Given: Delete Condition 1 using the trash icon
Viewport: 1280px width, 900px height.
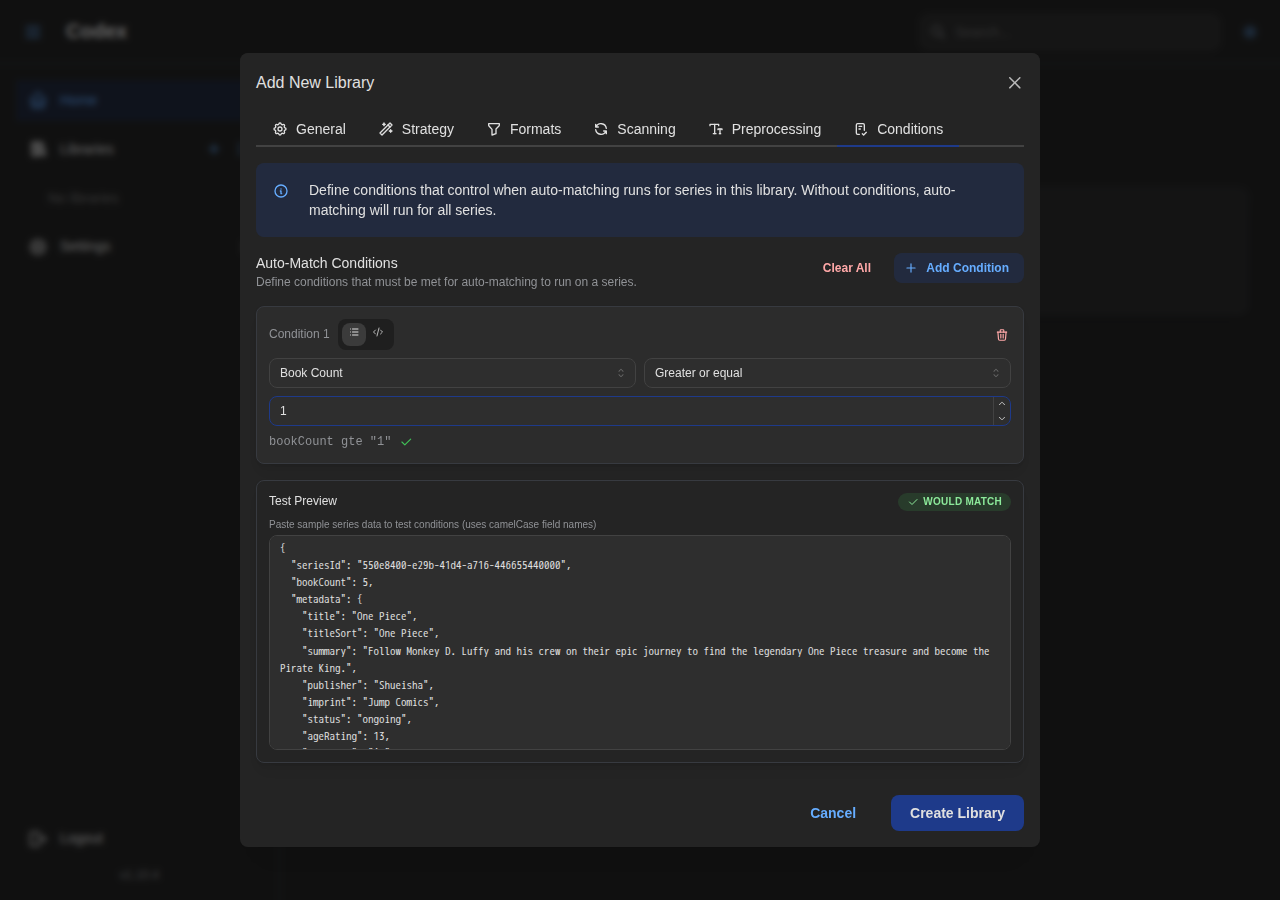Looking at the screenshot, I should tap(1001, 335).
